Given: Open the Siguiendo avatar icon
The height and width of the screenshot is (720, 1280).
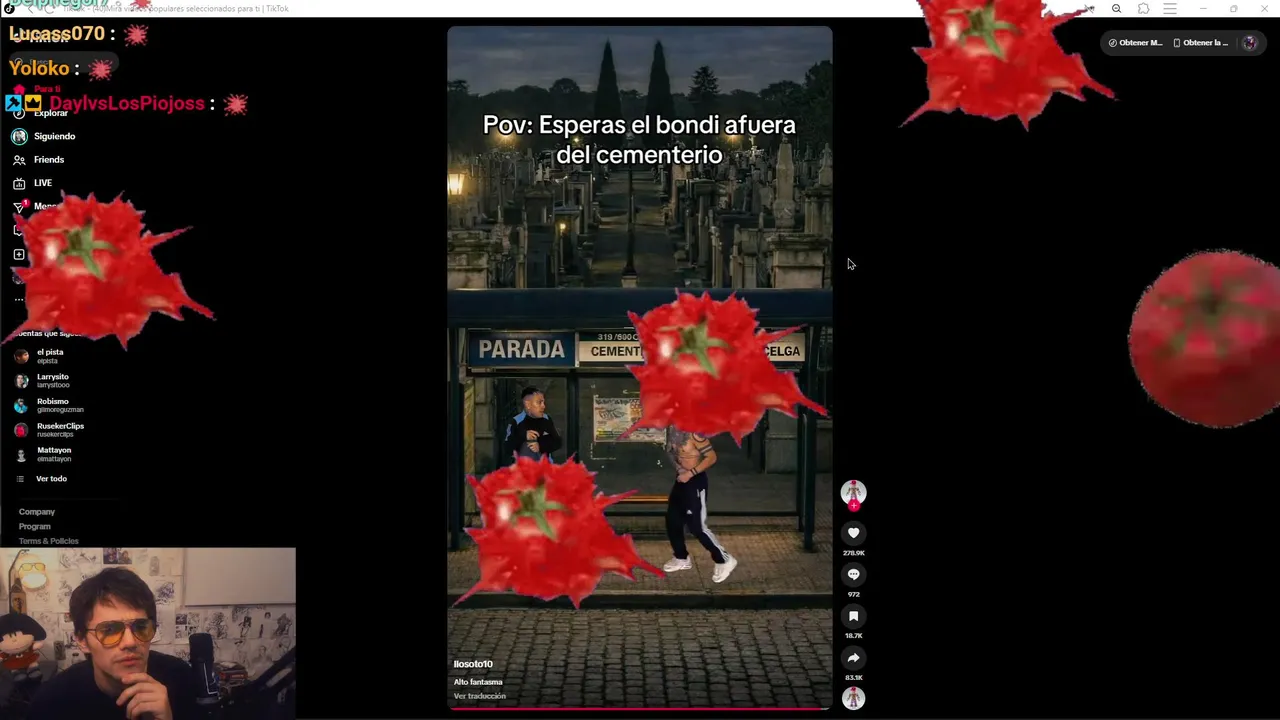Looking at the screenshot, I should pos(19,136).
